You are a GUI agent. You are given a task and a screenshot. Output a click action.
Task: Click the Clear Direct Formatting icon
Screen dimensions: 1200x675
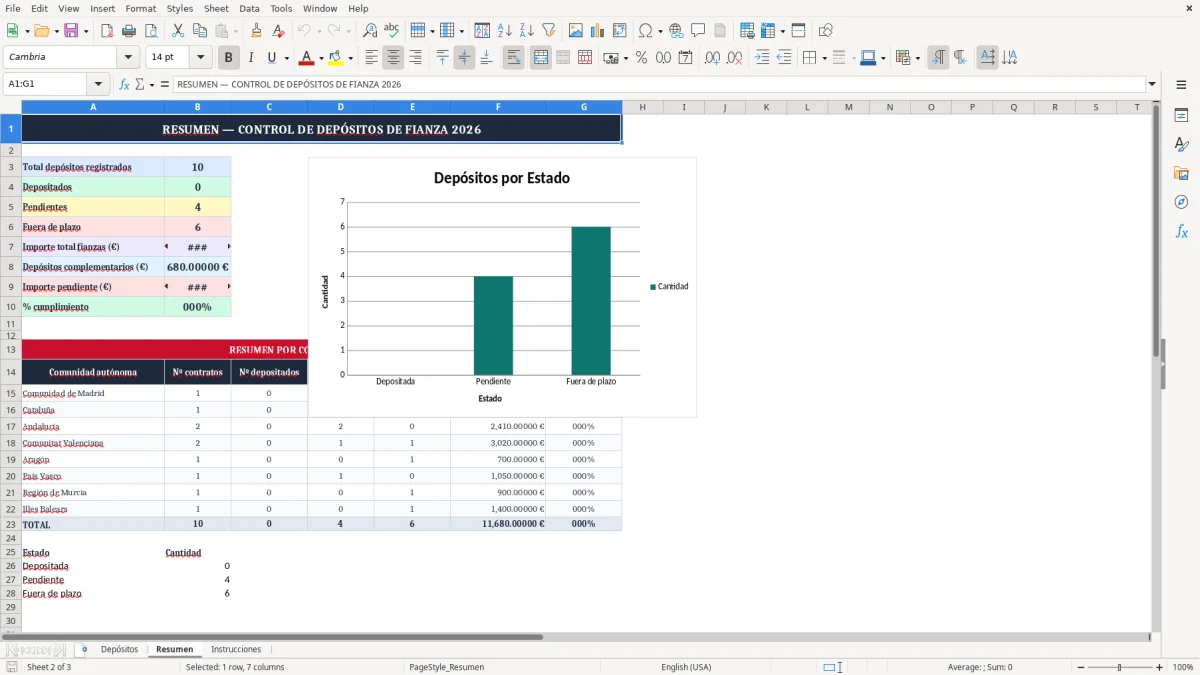point(278,31)
